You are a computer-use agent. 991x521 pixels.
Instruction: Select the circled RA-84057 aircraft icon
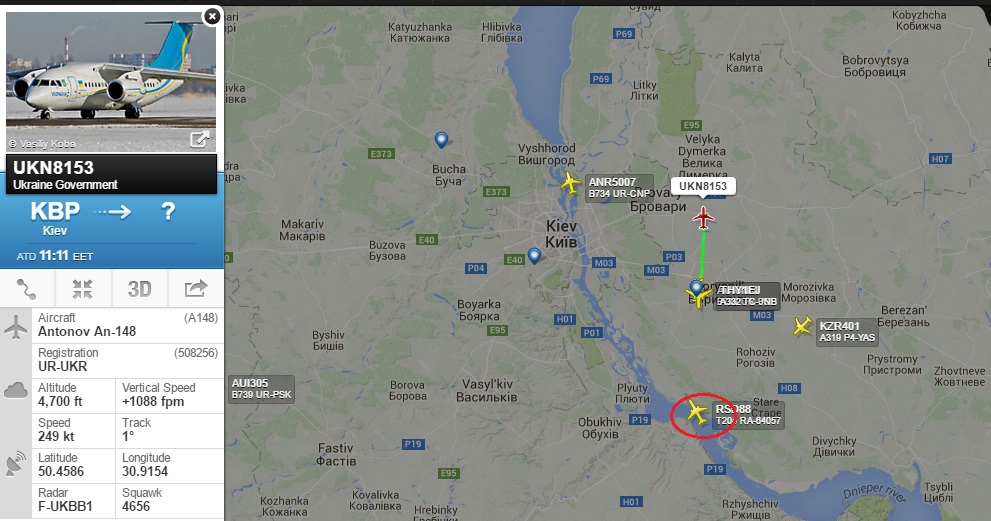tap(696, 412)
